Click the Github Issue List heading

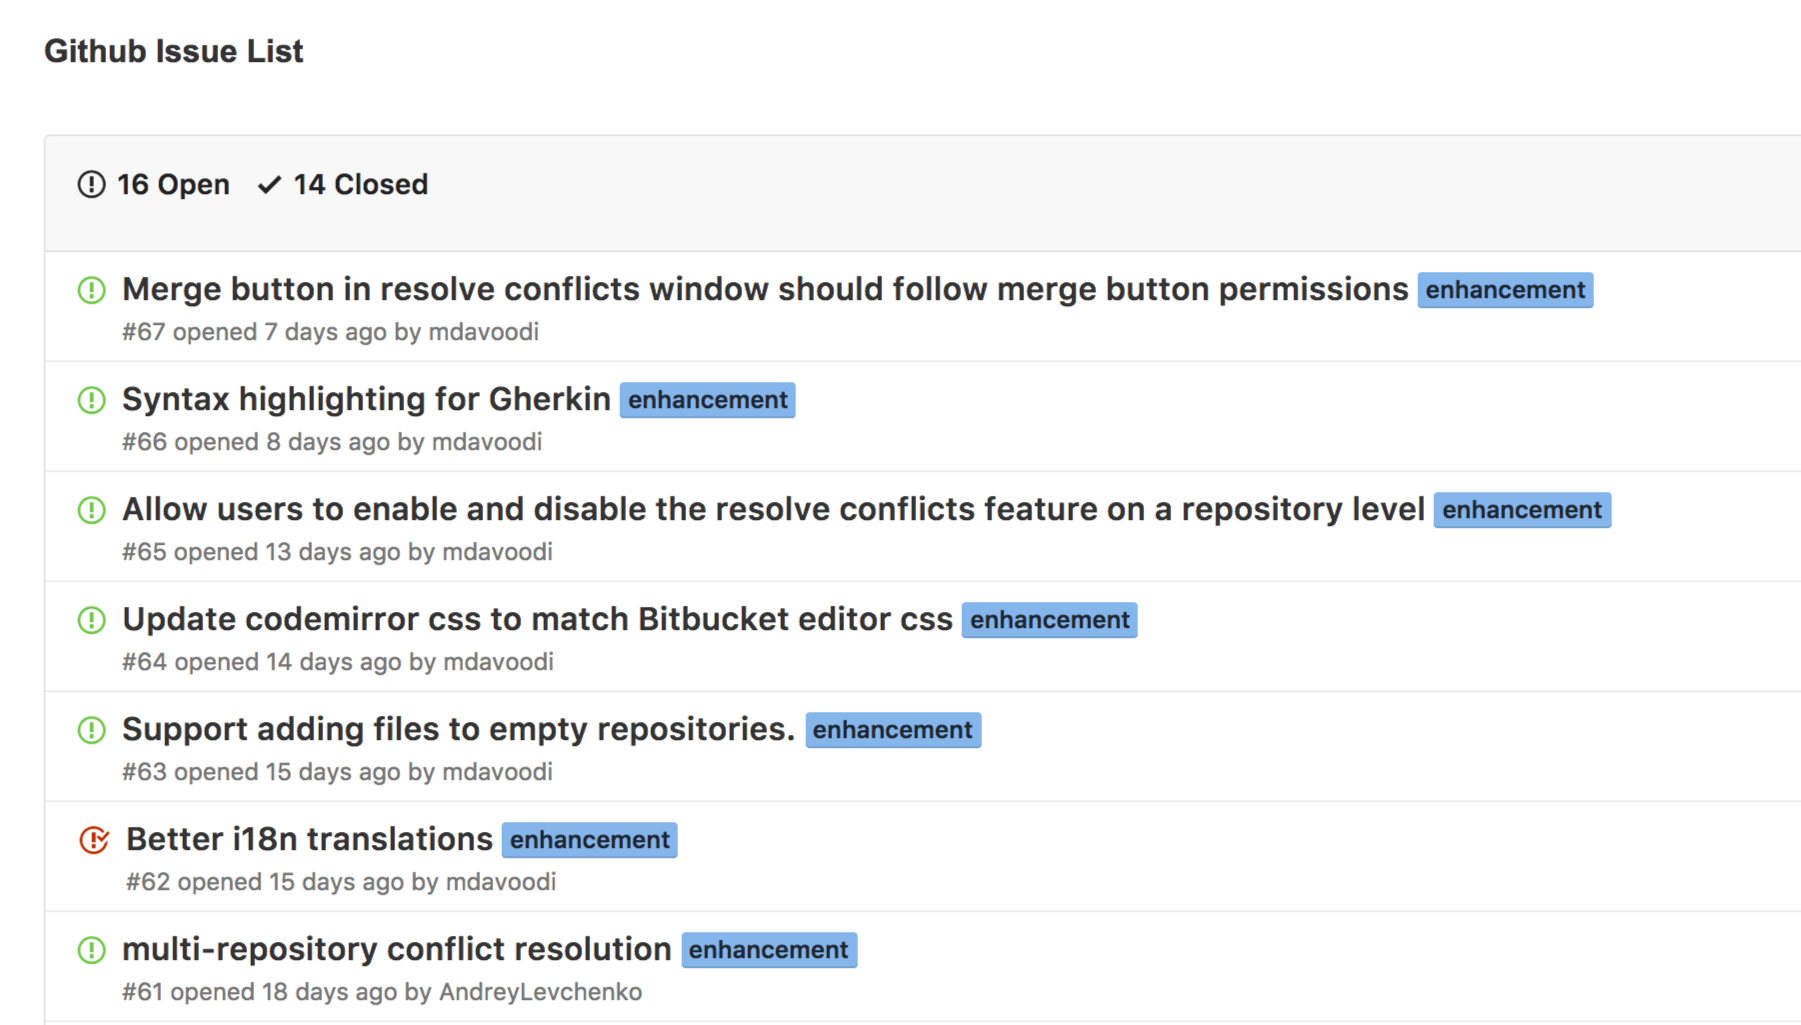(x=173, y=51)
